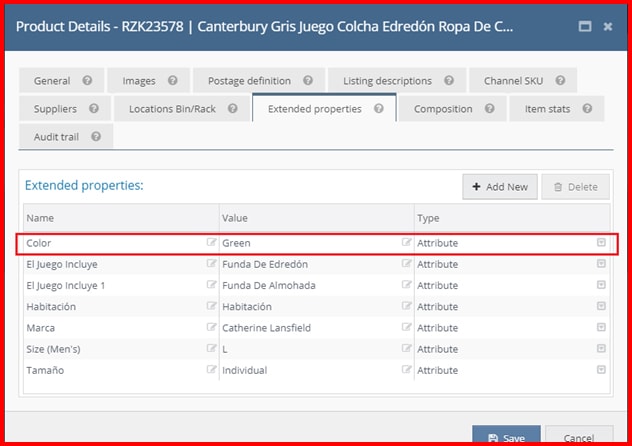632x446 pixels.
Task: Open Type dropdown for El Juego Incluye row
Action: [x=601, y=263]
